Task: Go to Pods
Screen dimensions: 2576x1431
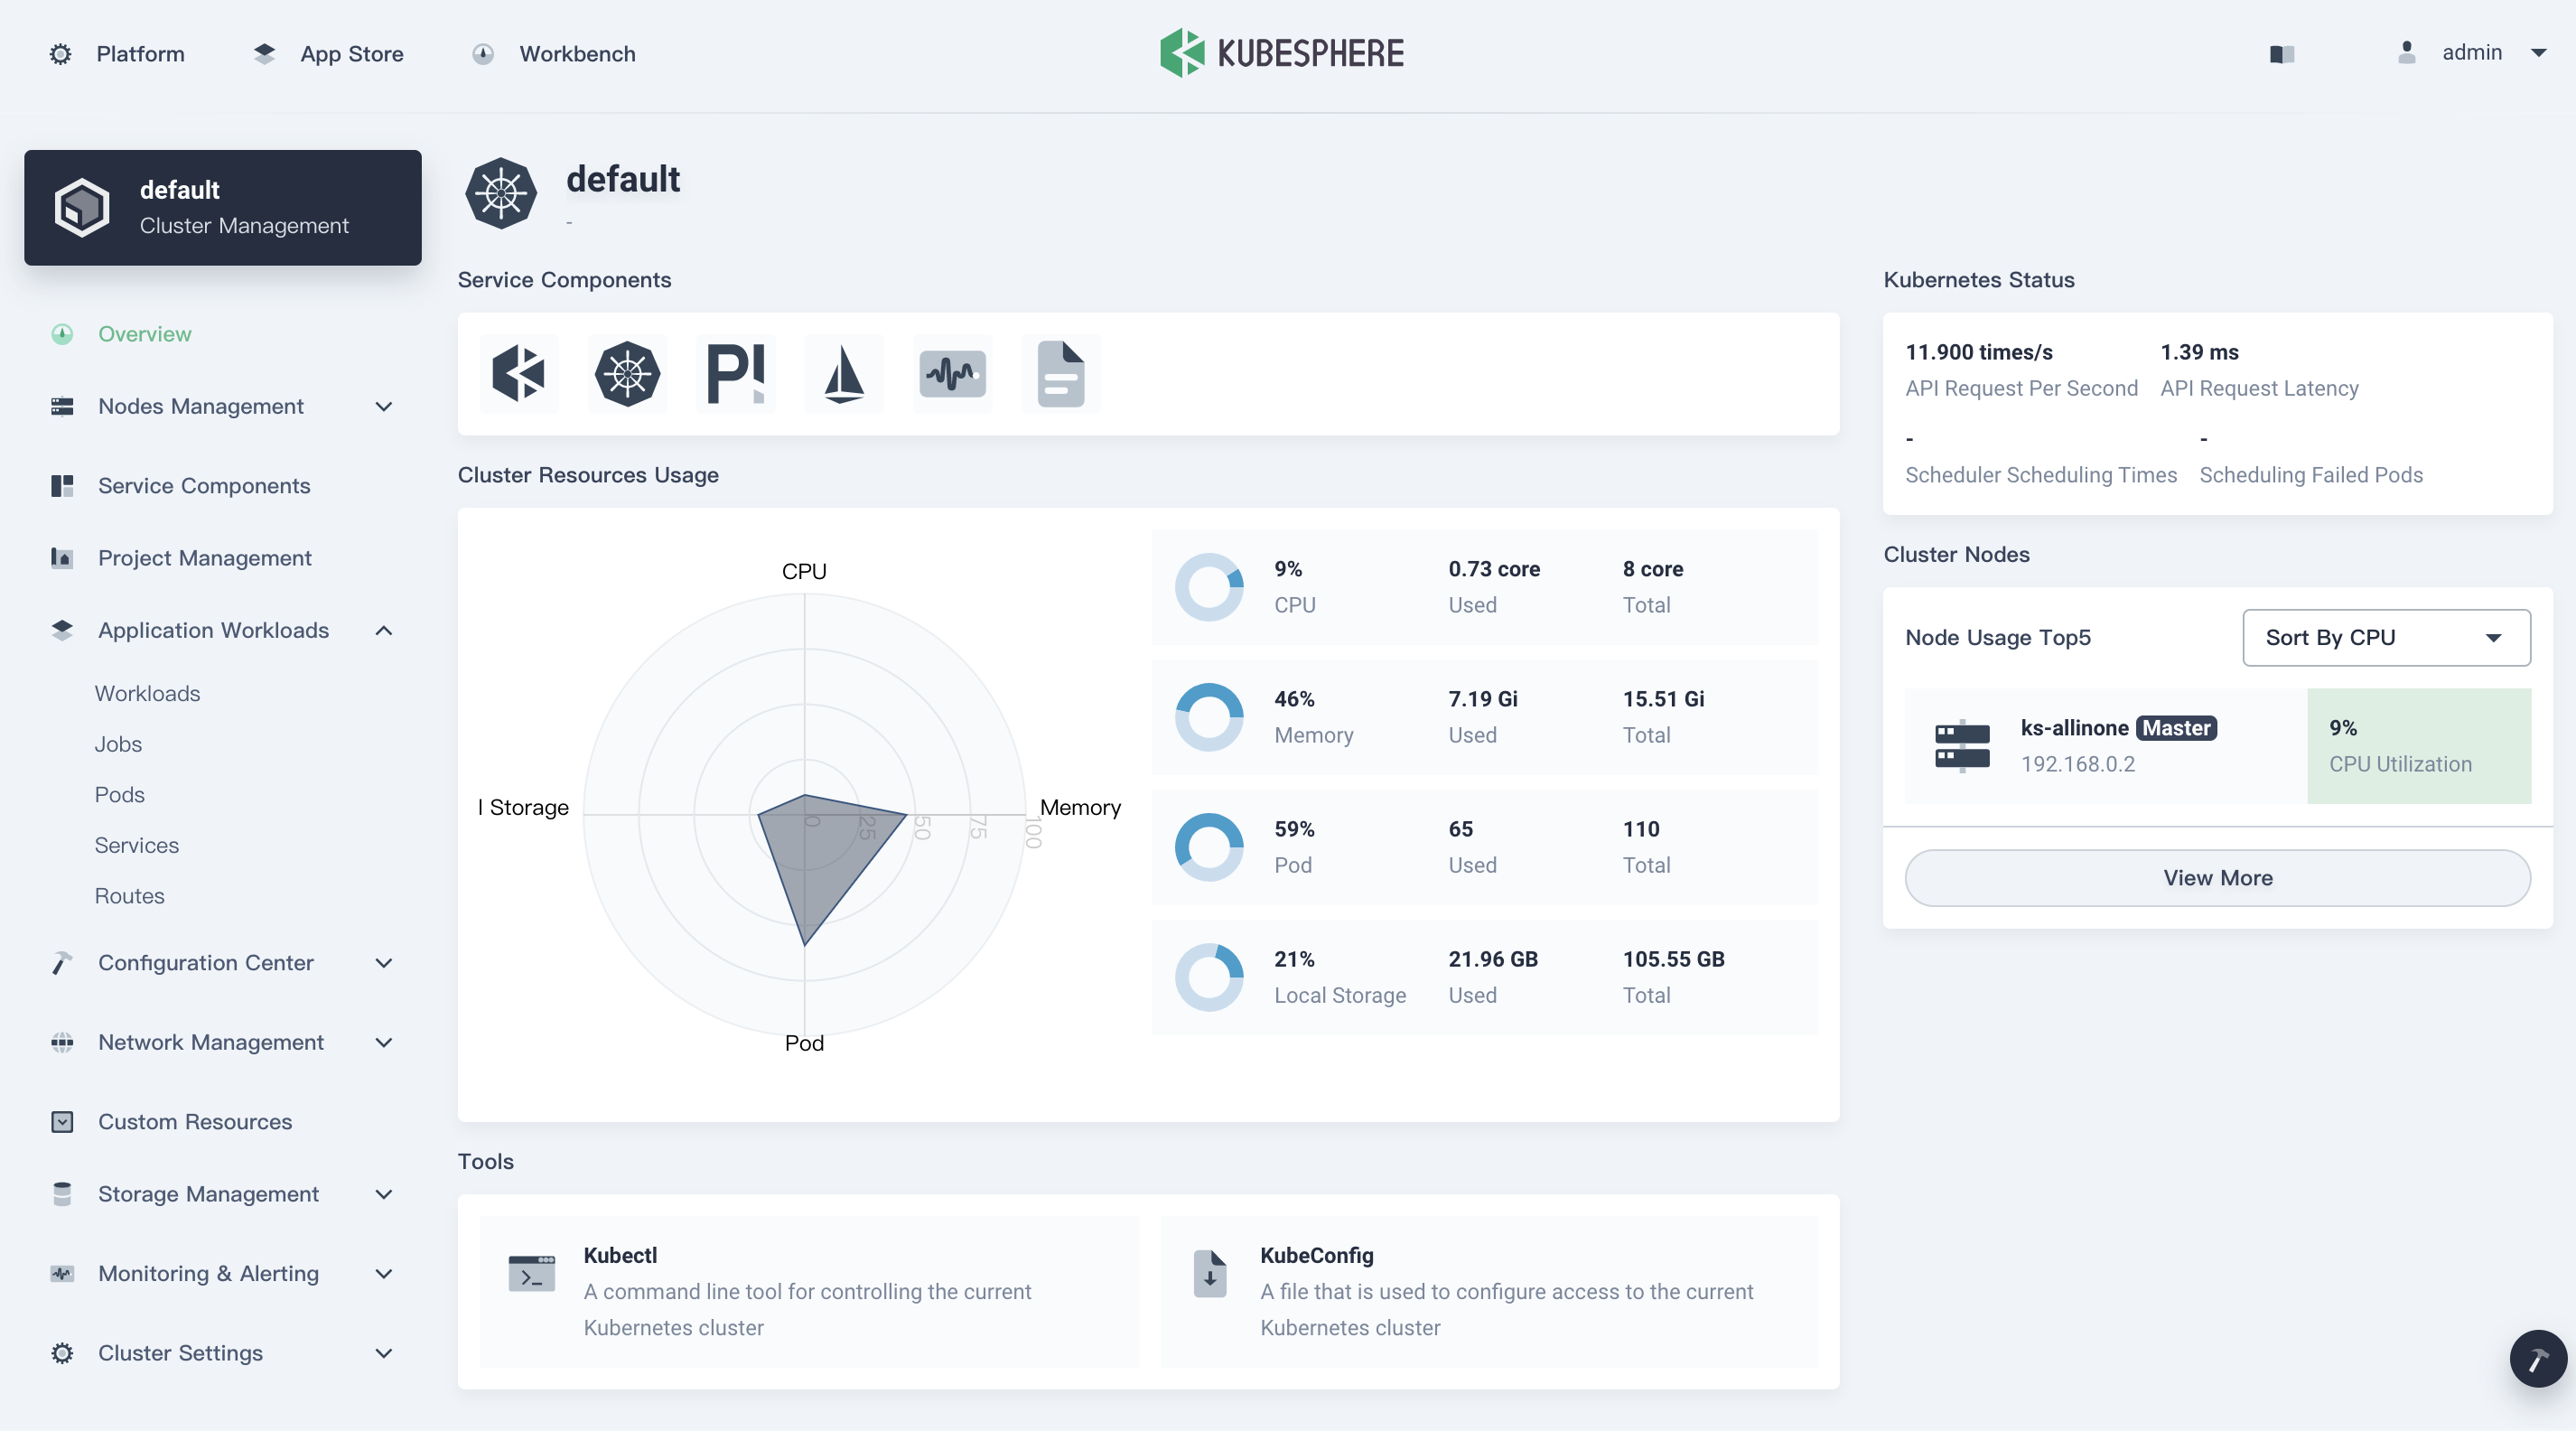Action: (x=120, y=795)
